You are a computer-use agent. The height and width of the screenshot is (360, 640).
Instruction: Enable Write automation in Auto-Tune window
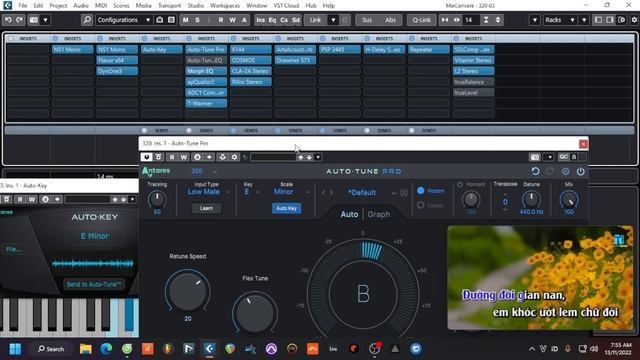pyautogui.click(x=184, y=157)
